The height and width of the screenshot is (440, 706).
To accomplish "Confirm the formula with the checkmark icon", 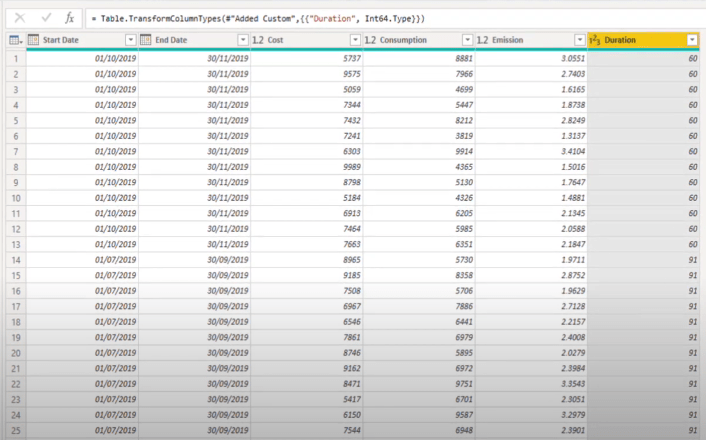I will [x=46, y=18].
